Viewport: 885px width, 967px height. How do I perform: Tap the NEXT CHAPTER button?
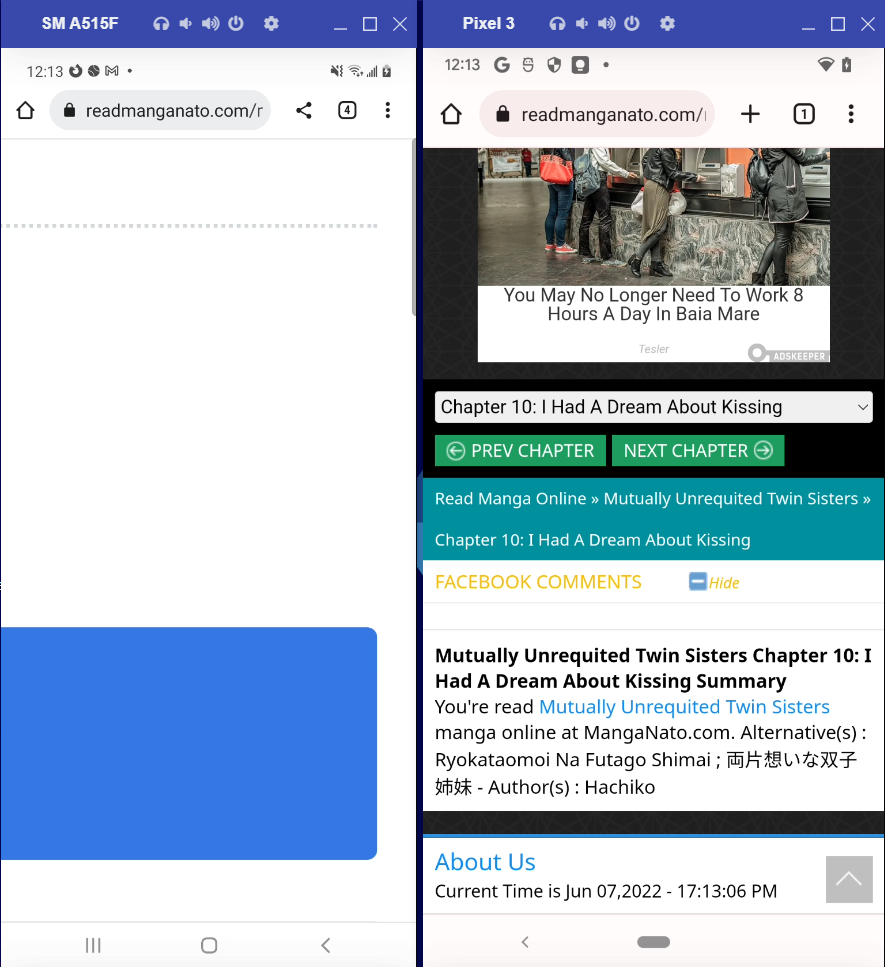coord(698,450)
